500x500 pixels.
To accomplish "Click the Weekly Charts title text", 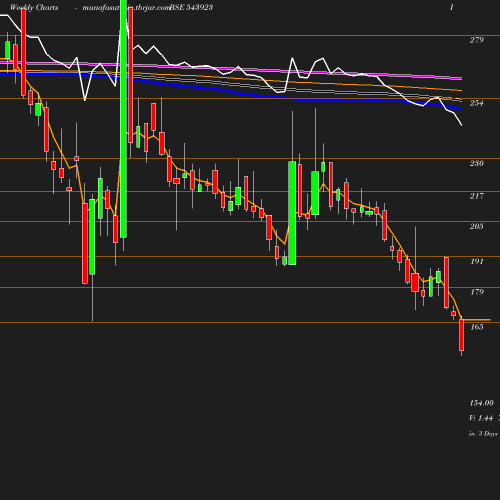I will pos(34,7).
